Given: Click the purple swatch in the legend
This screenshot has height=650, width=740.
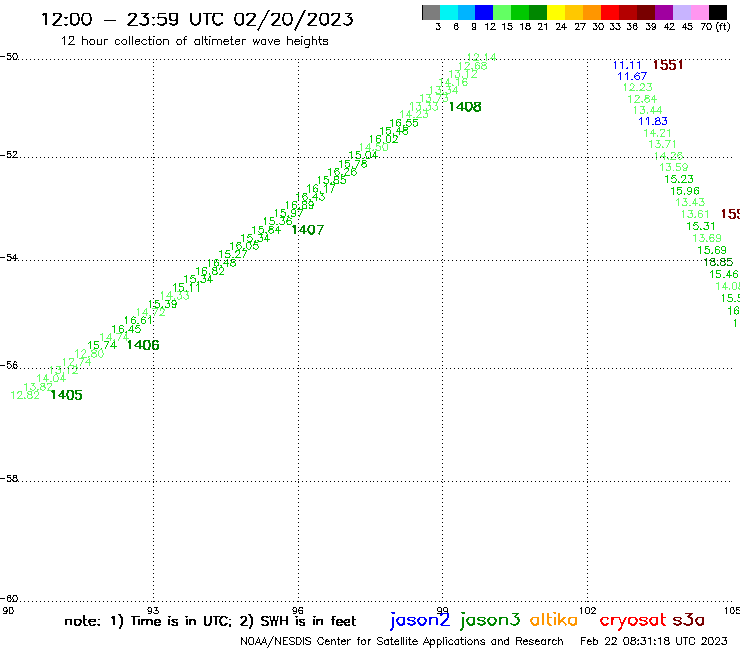Looking at the screenshot, I should pos(664,12).
